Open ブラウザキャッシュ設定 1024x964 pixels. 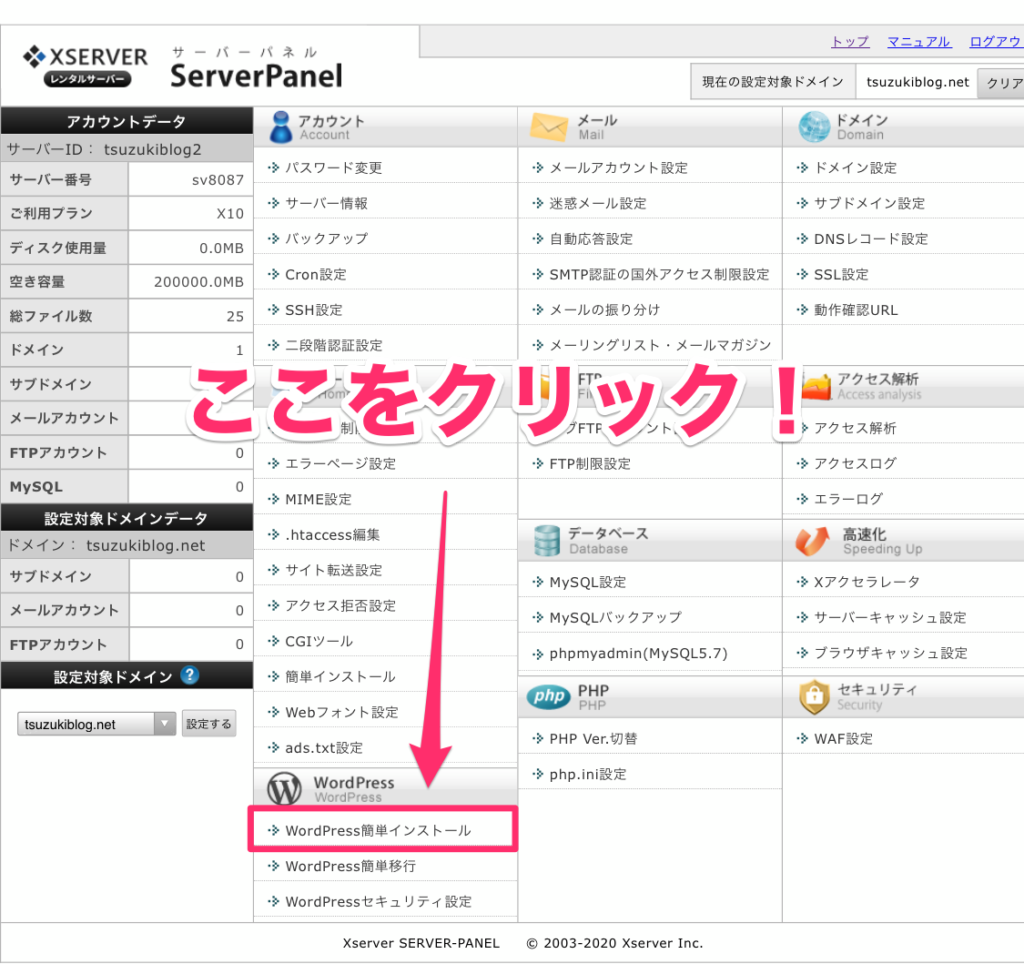891,653
